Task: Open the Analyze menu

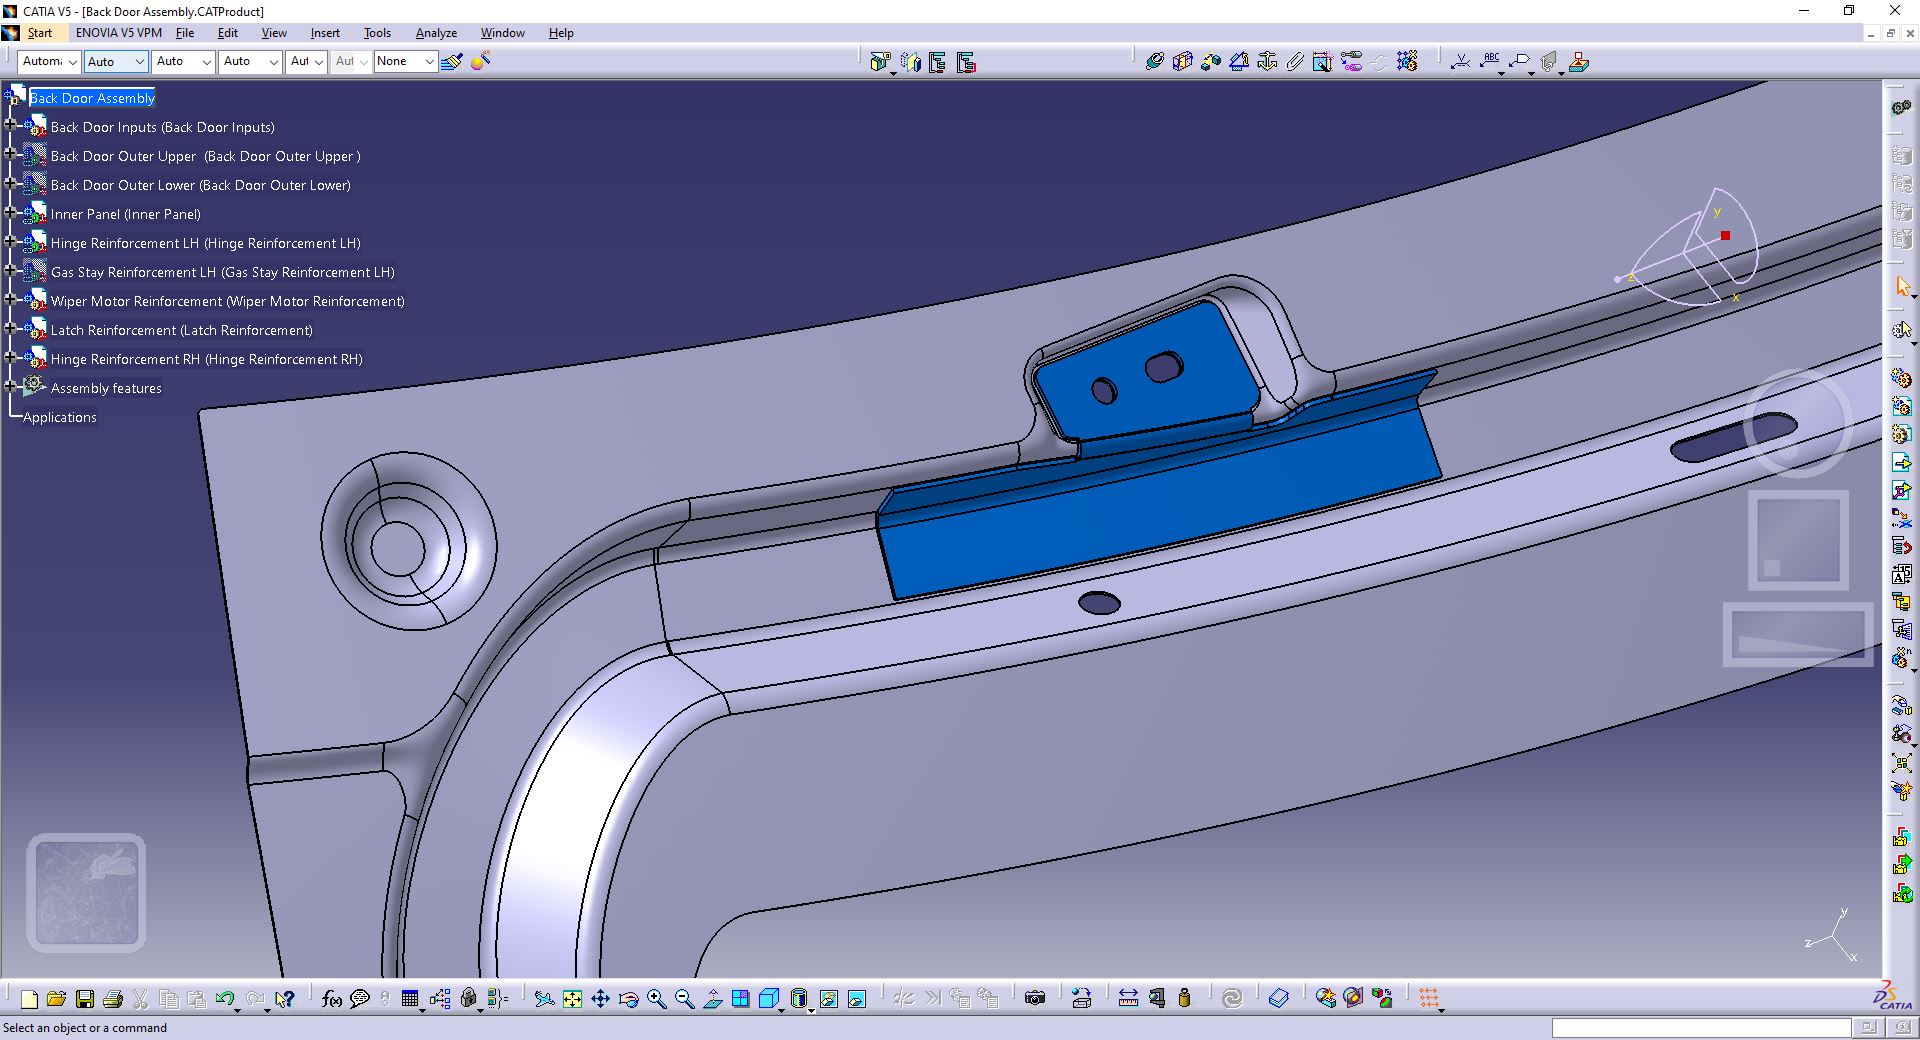Action: pos(436,33)
